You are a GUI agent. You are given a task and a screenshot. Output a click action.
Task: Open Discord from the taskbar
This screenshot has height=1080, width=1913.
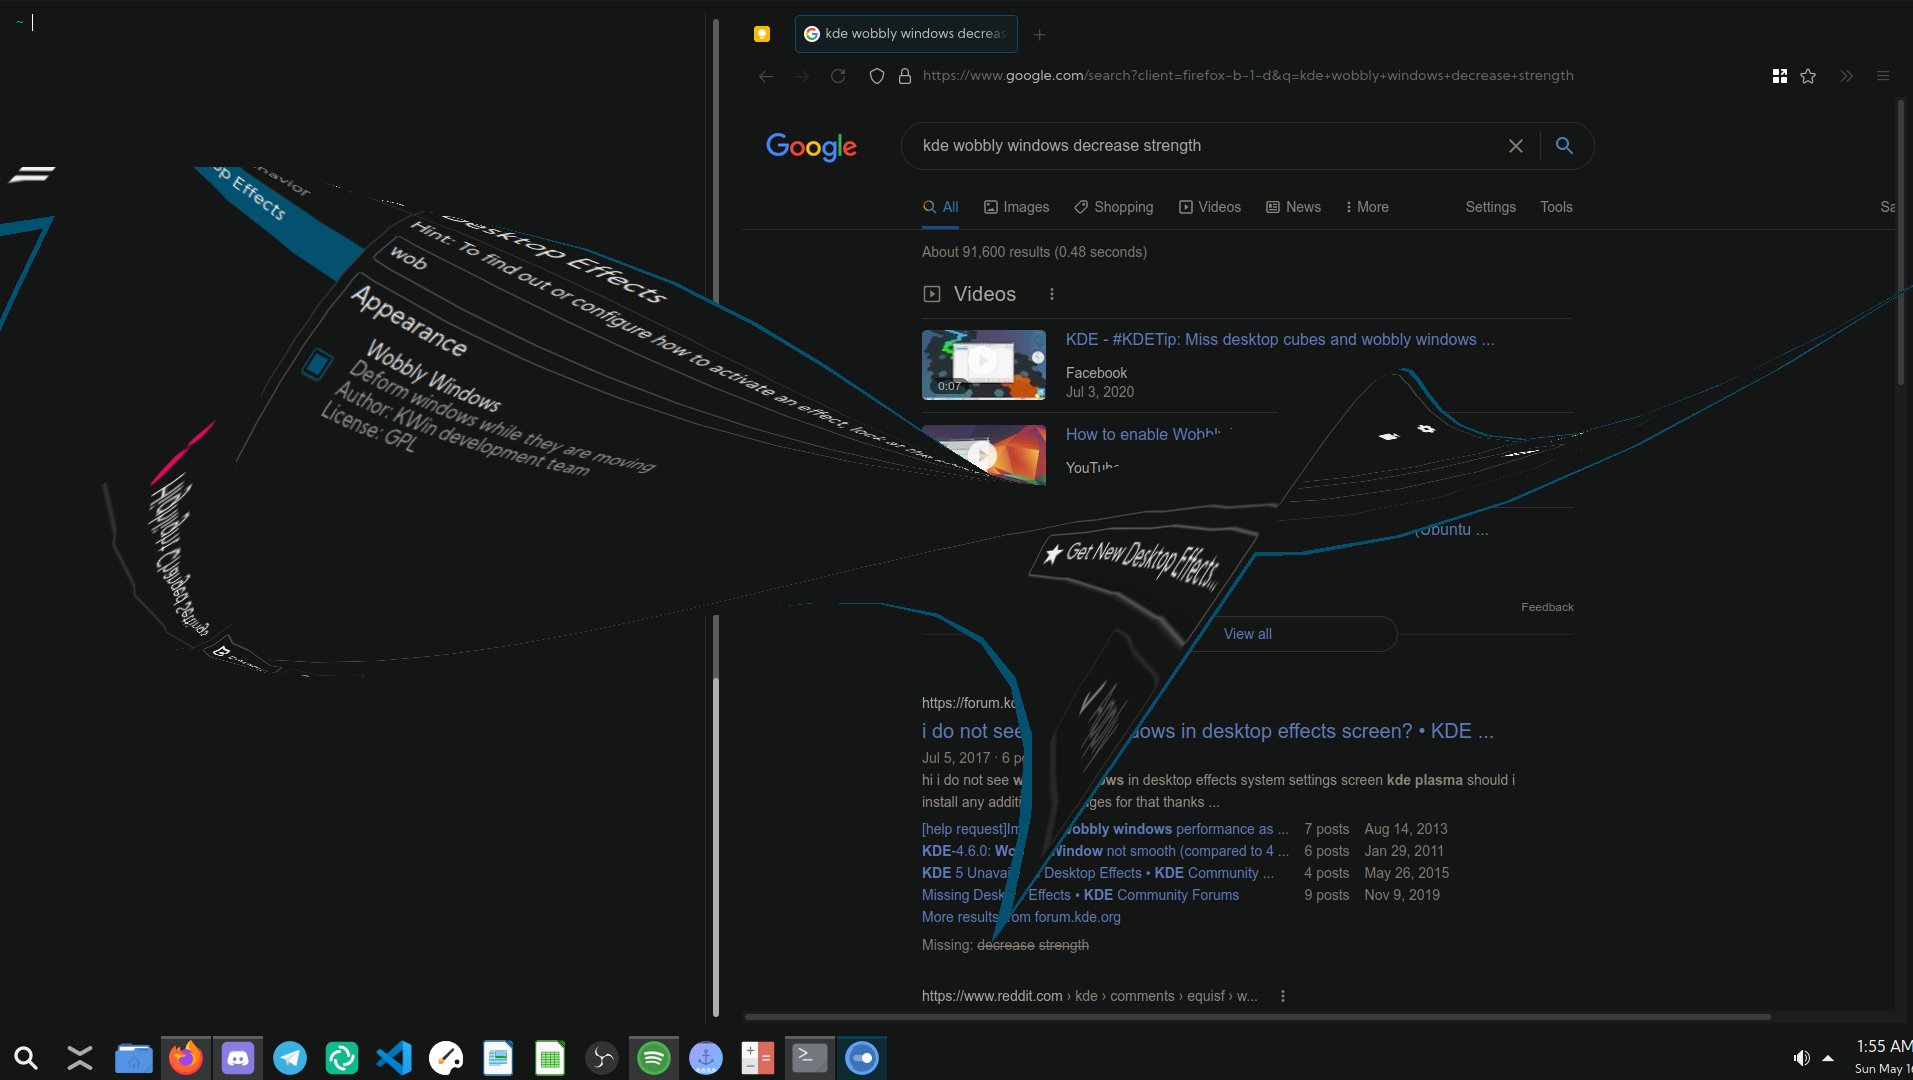(x=238, y=1058)
